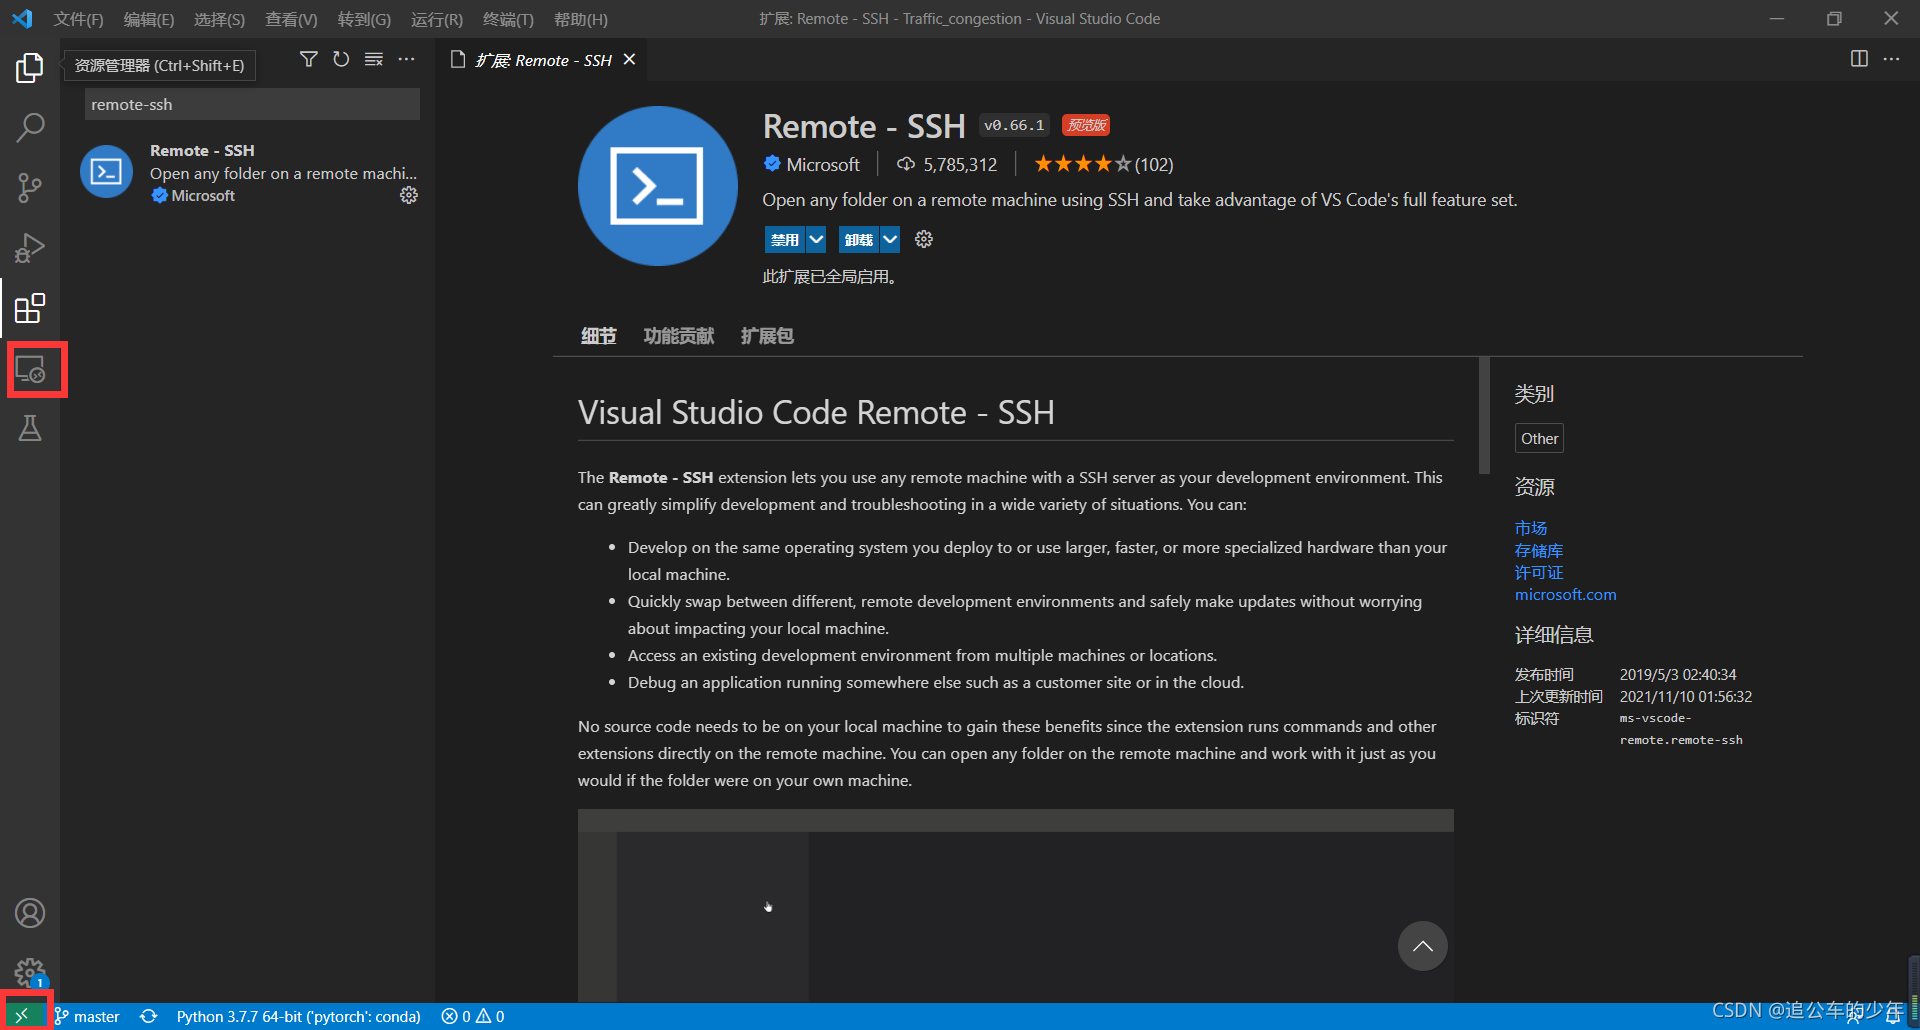
Task: Open the Remote Explorer icon
Action: [31, 369]
